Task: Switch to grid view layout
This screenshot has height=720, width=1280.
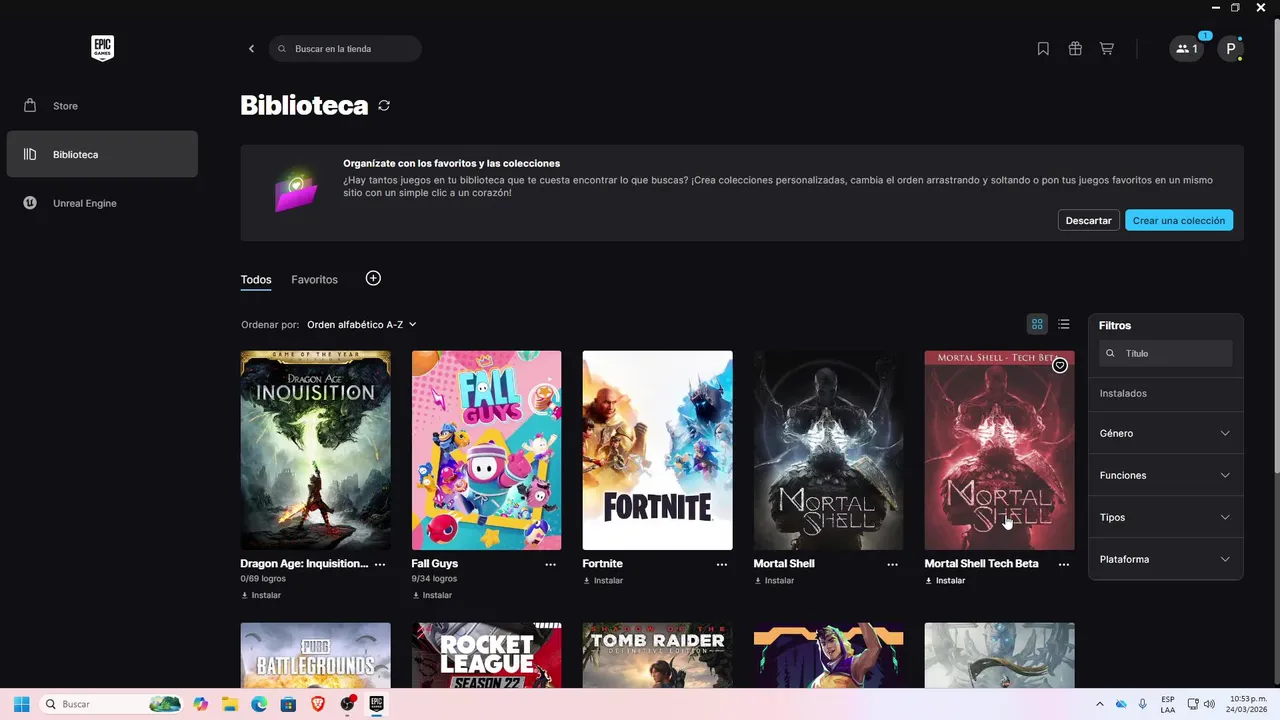Action: click(x=1037, y=324)
